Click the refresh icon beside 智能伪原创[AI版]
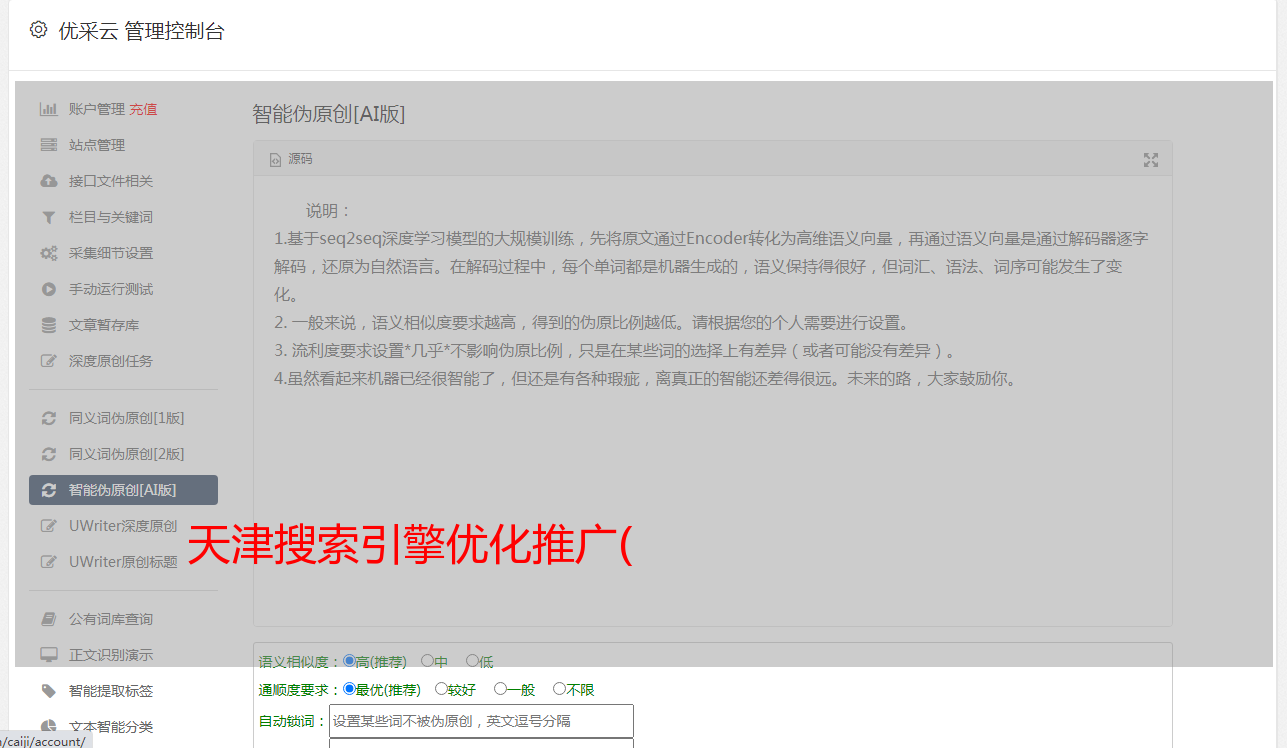This screenshot has height=748, width=1287. click(x=48, y=490)
